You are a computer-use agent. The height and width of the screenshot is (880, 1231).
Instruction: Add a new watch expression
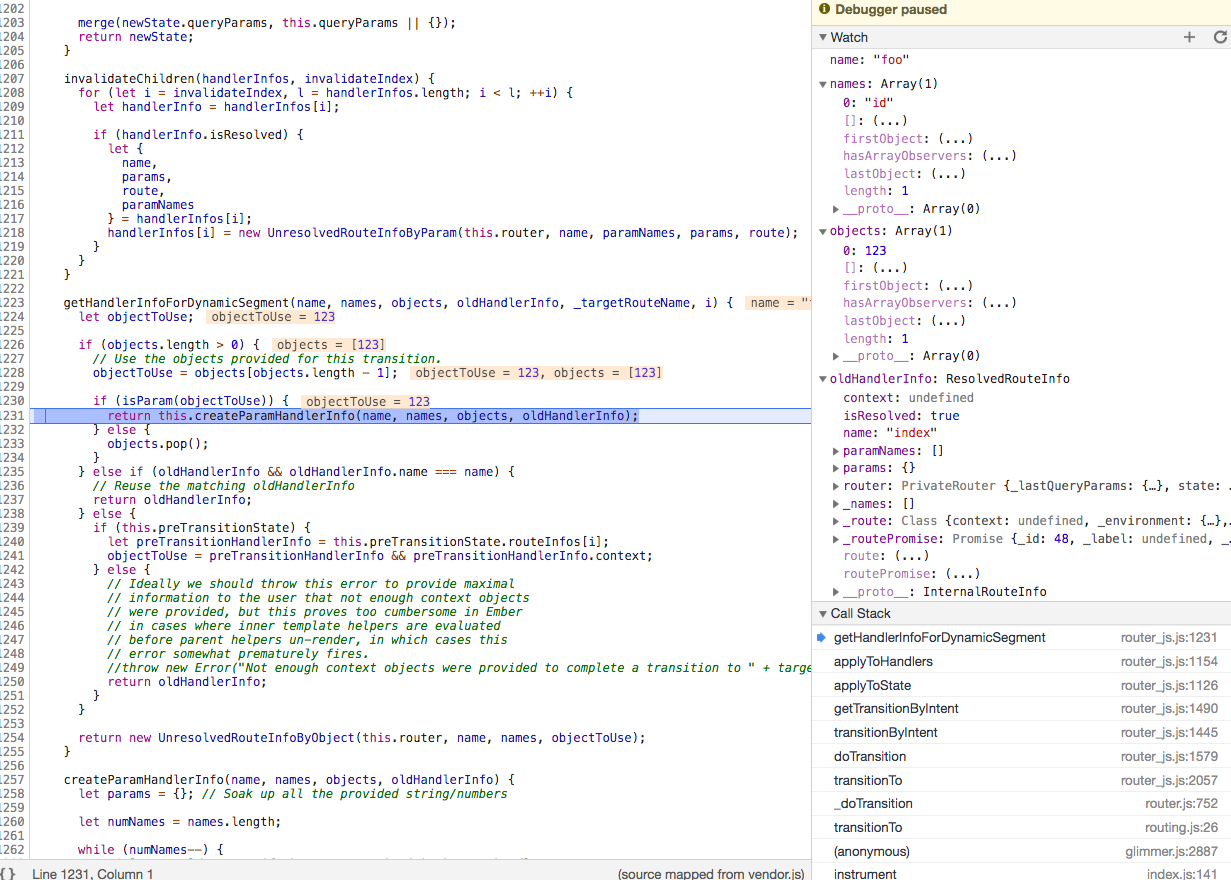click(x=1189, y=36)
